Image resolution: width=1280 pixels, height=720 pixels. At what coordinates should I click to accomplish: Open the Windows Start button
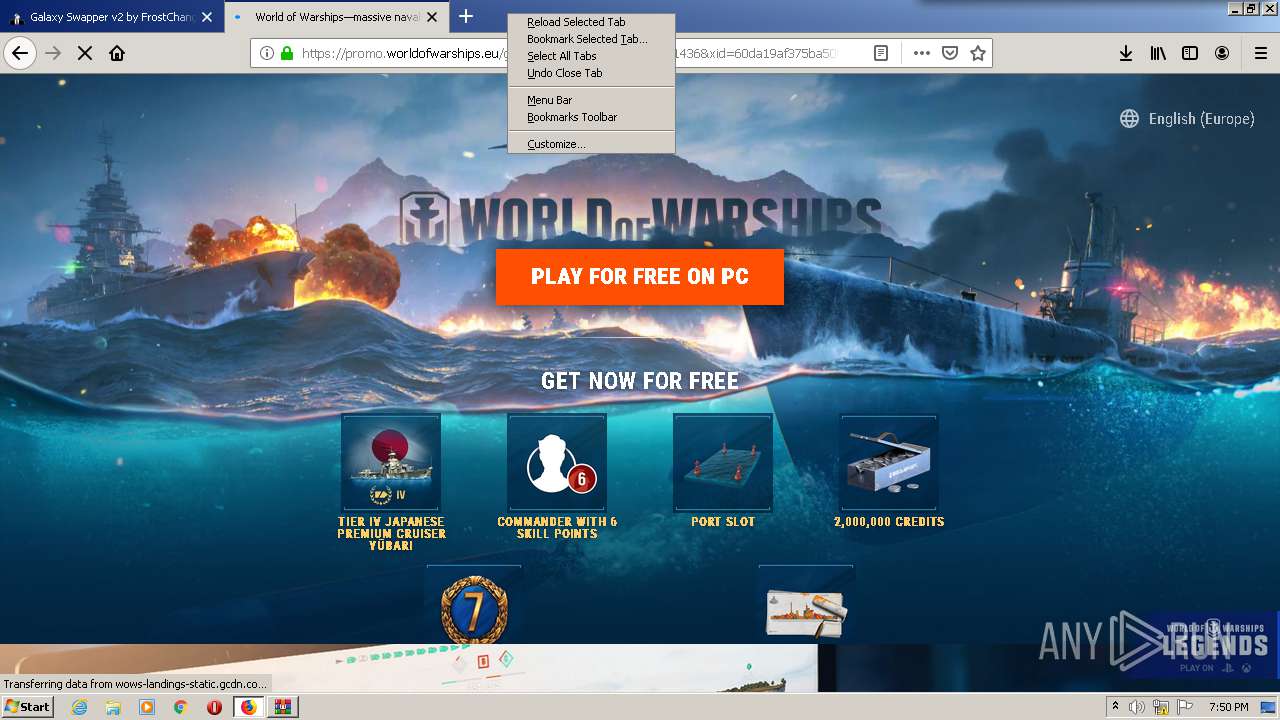pos(27,706)
